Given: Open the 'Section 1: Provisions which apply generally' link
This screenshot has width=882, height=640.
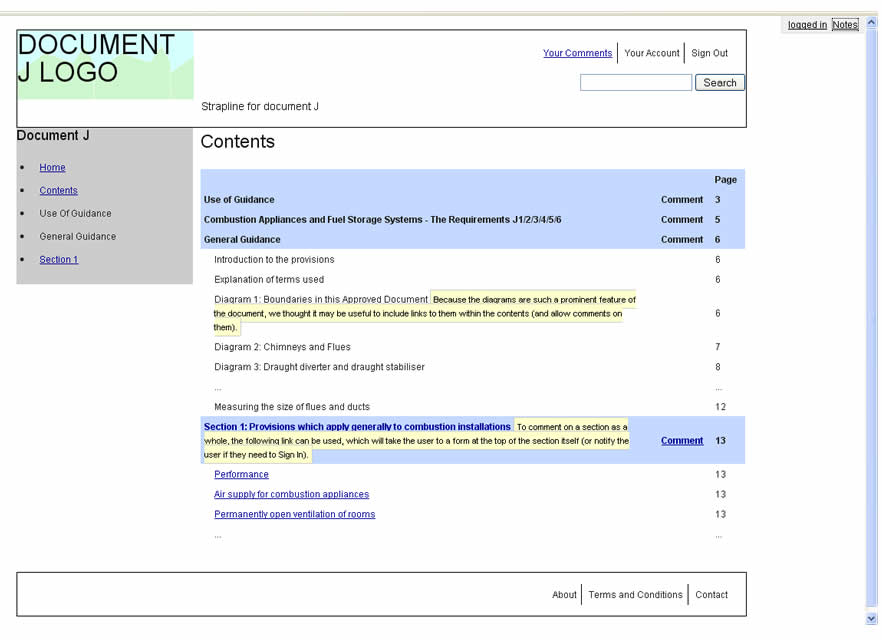Looking at the screenshot, I should click(x=357, y=427).
